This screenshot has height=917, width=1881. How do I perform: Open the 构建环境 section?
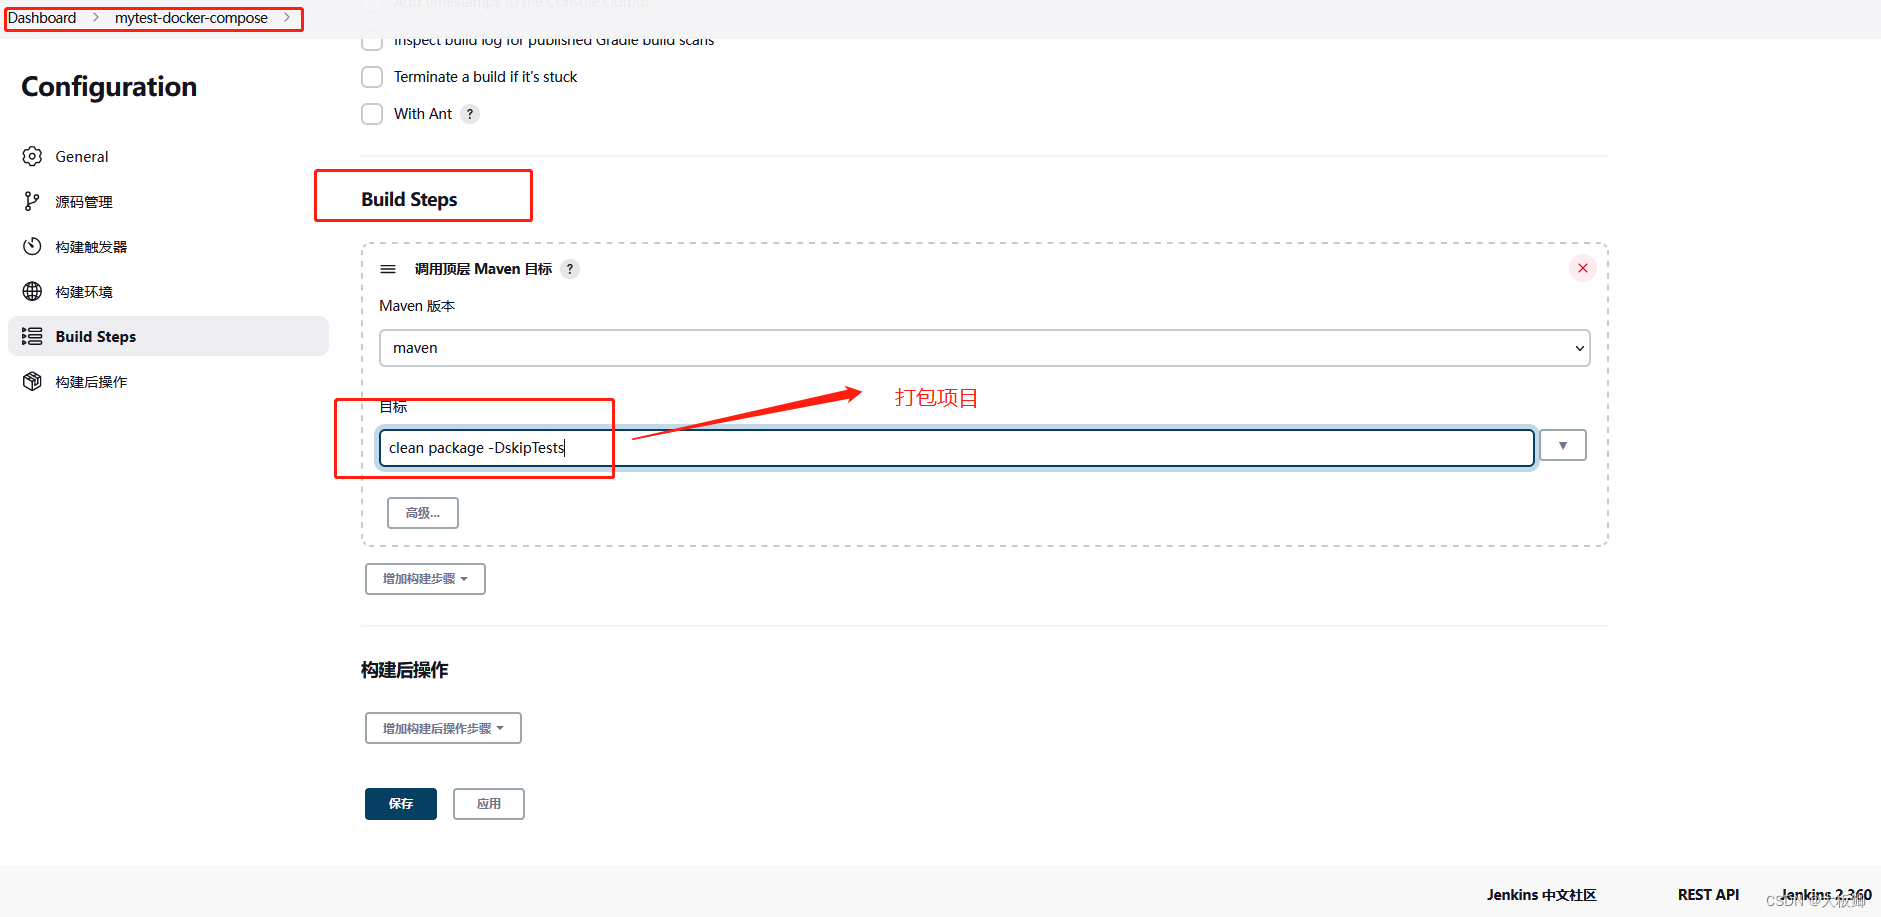coord(85,291)
